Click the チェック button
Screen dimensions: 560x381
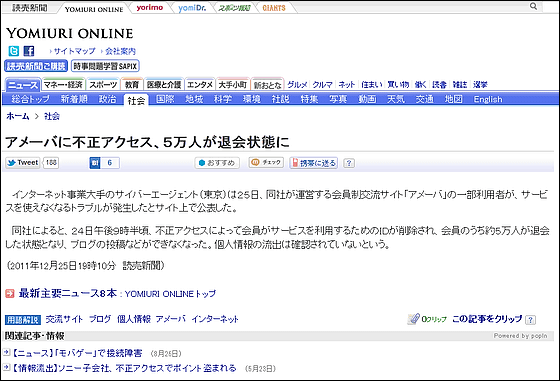tap(266, 162)
